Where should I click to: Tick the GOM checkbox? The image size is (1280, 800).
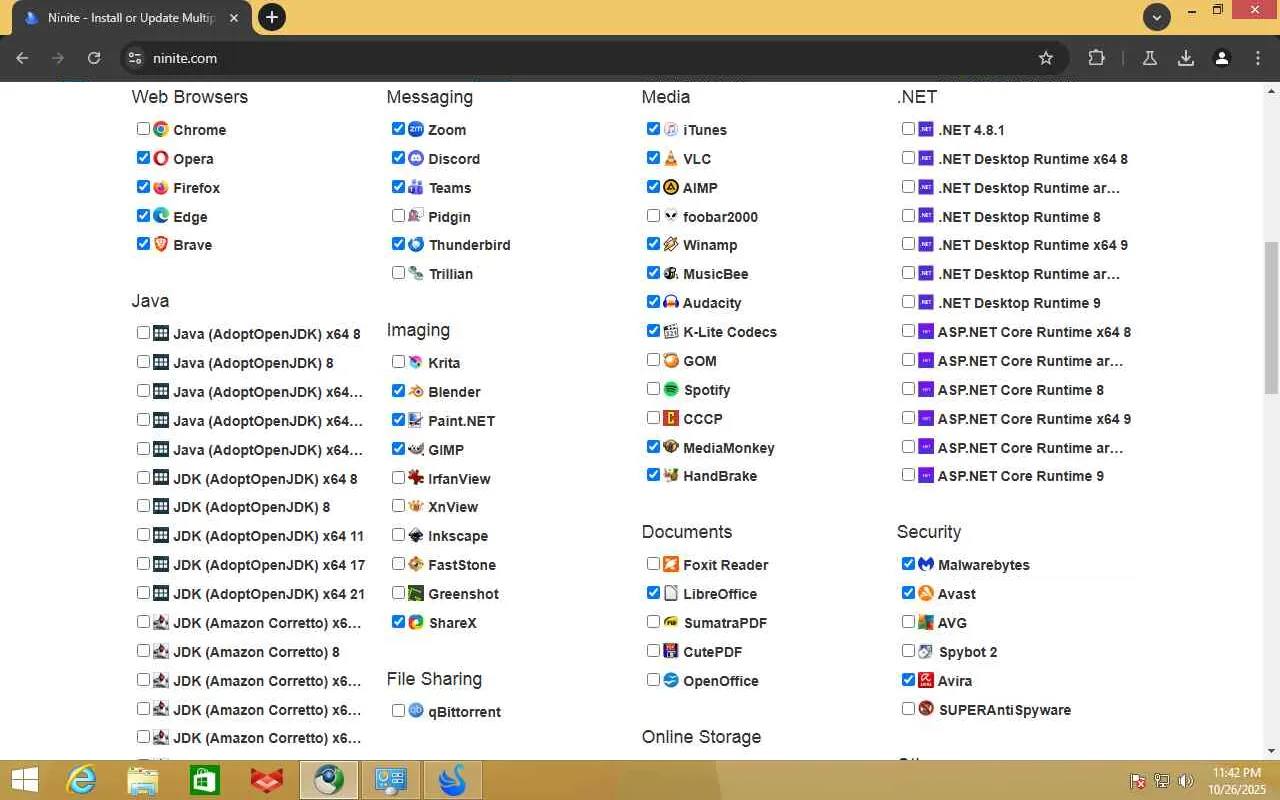coord(653,360)
